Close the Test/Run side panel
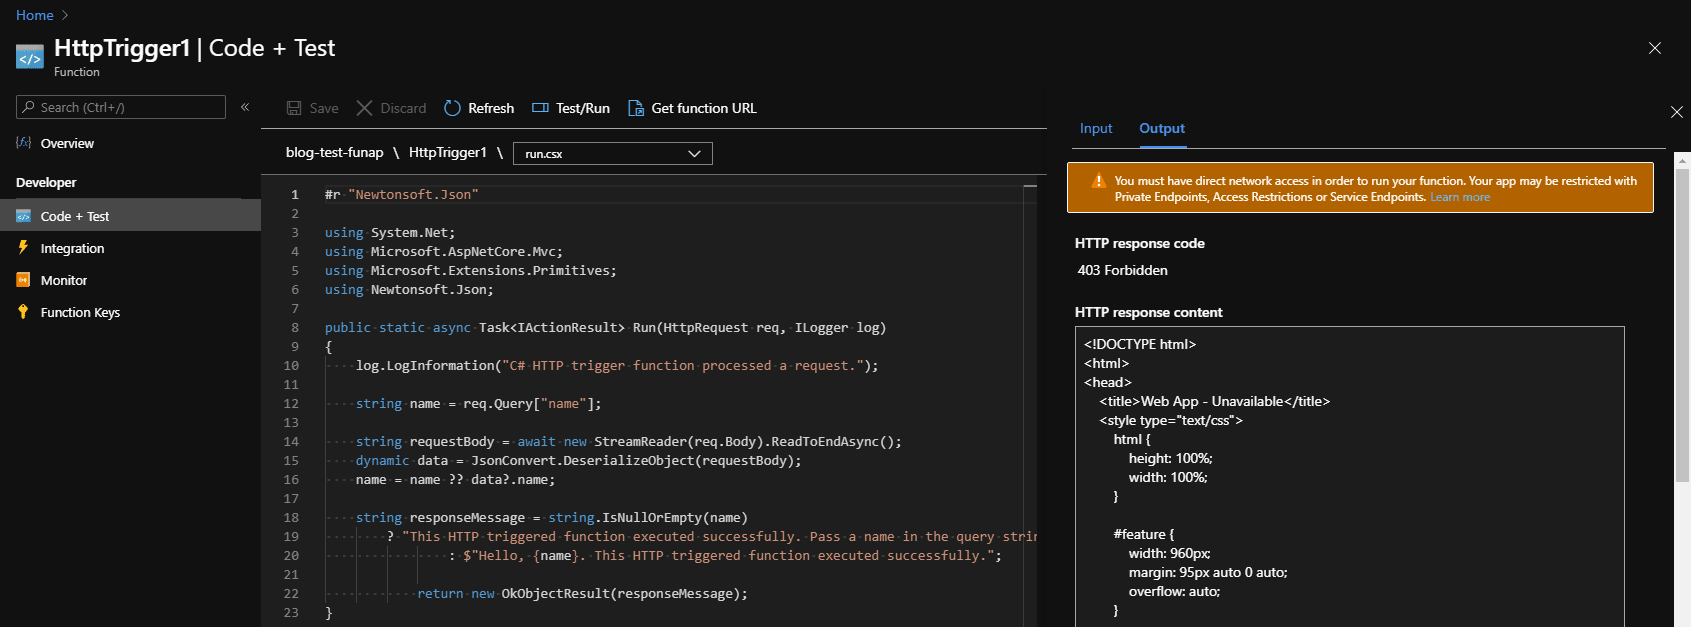The height and width of the screenshot is (627, 1691). pos(1677,112)
